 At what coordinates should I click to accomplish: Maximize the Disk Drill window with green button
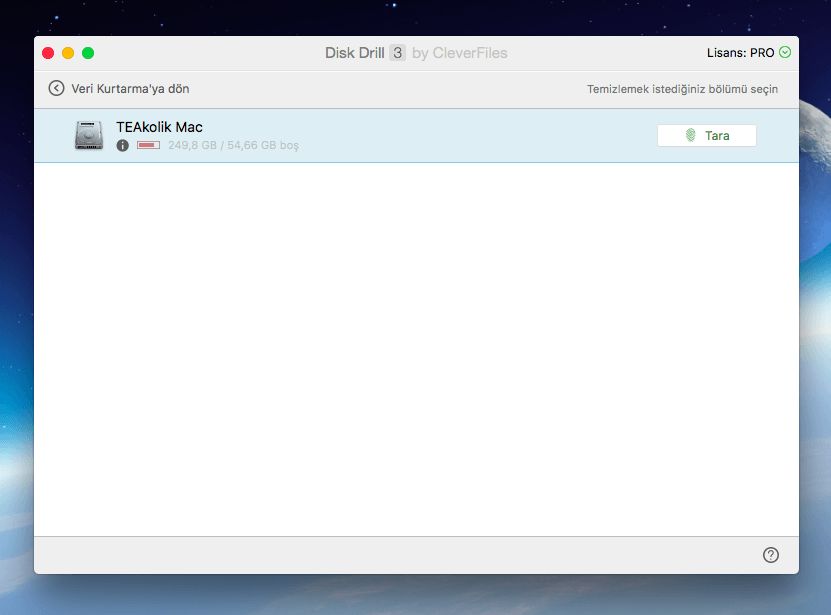point(88,53)
